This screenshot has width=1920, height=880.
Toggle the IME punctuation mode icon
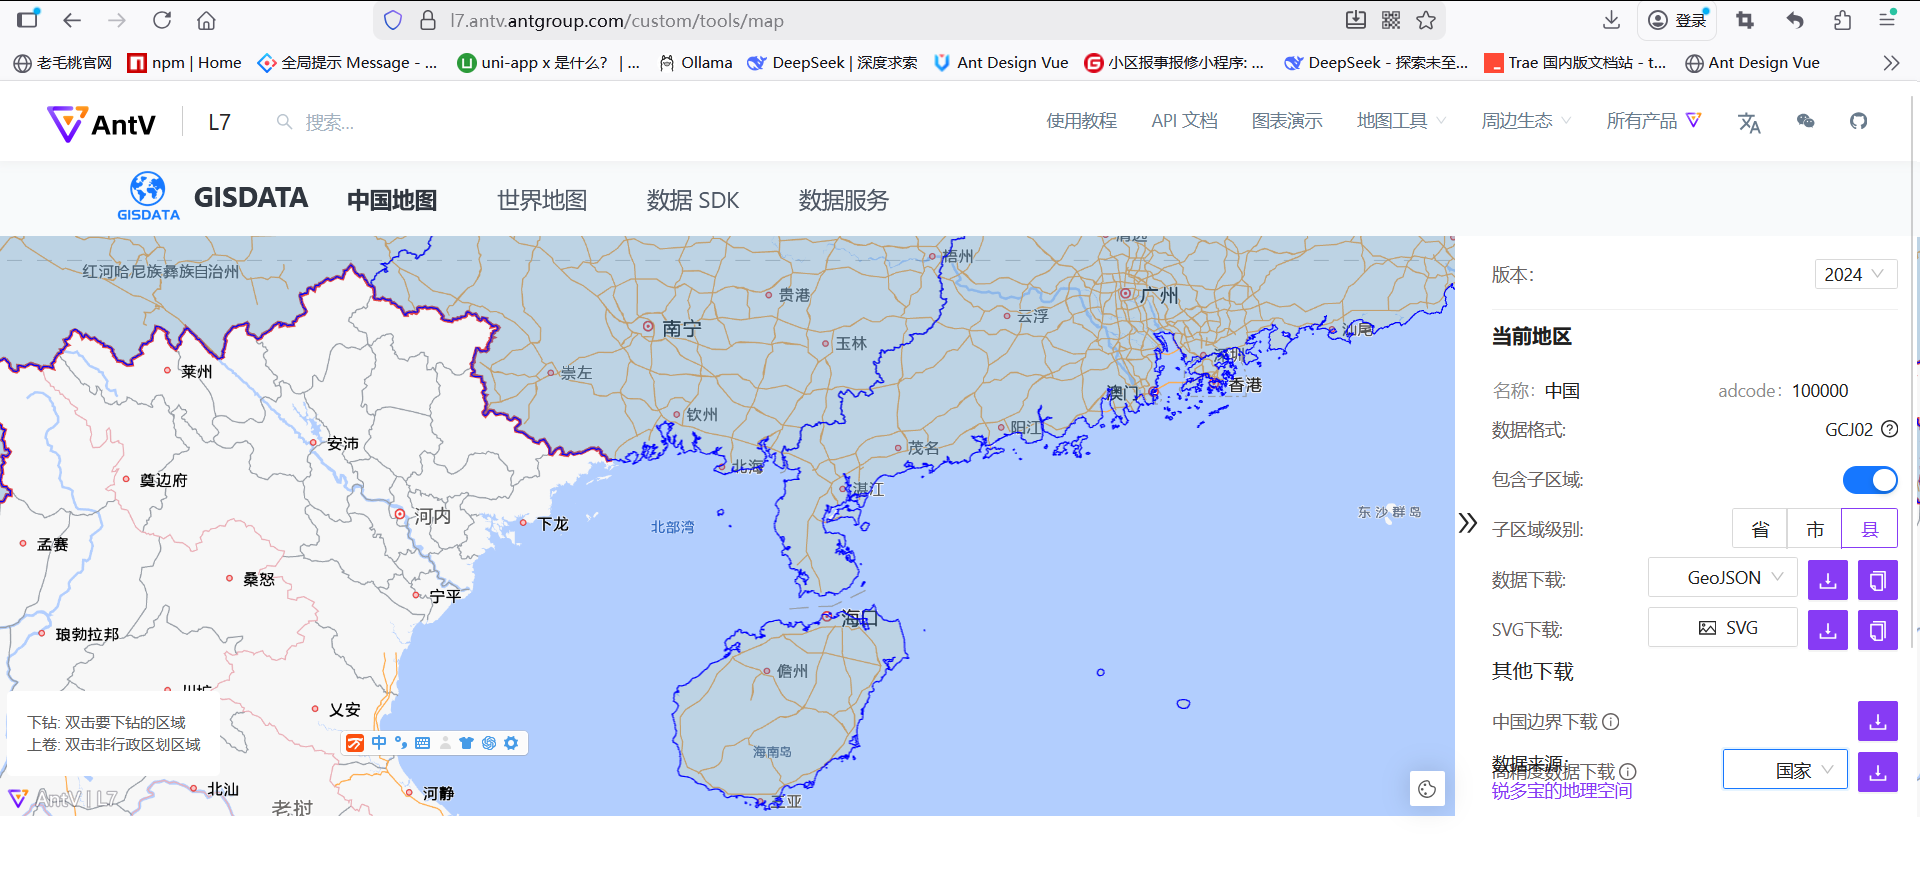tap(401, 743)
